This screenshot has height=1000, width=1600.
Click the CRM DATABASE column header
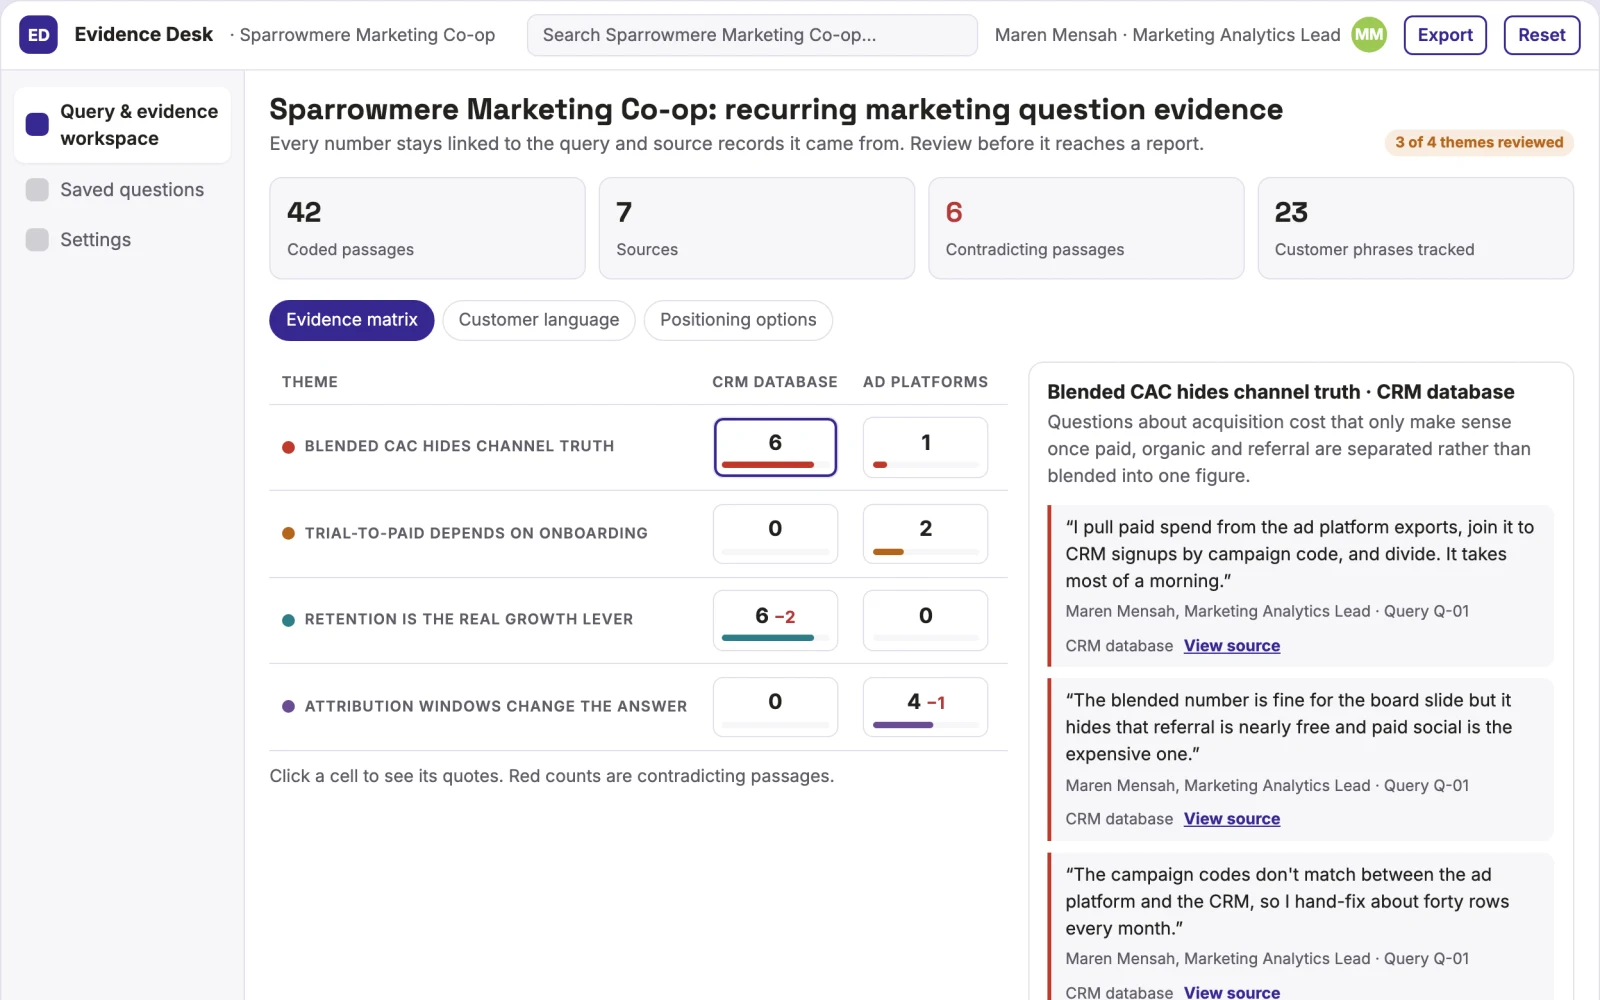(775, 382)
